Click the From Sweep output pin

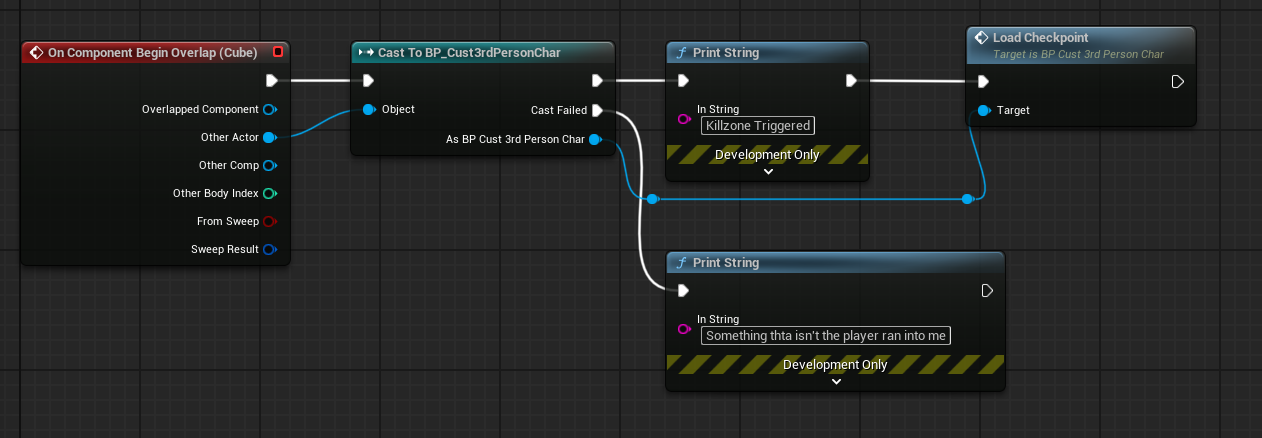point(269,221)
